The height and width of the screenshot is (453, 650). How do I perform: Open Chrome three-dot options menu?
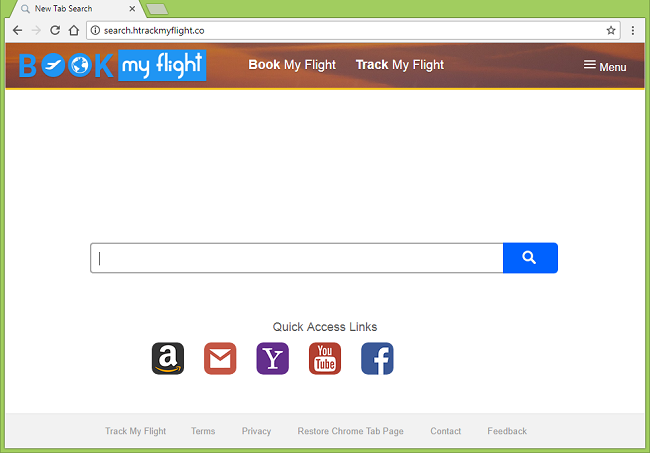pyautogui.click(x=633, y=30)
